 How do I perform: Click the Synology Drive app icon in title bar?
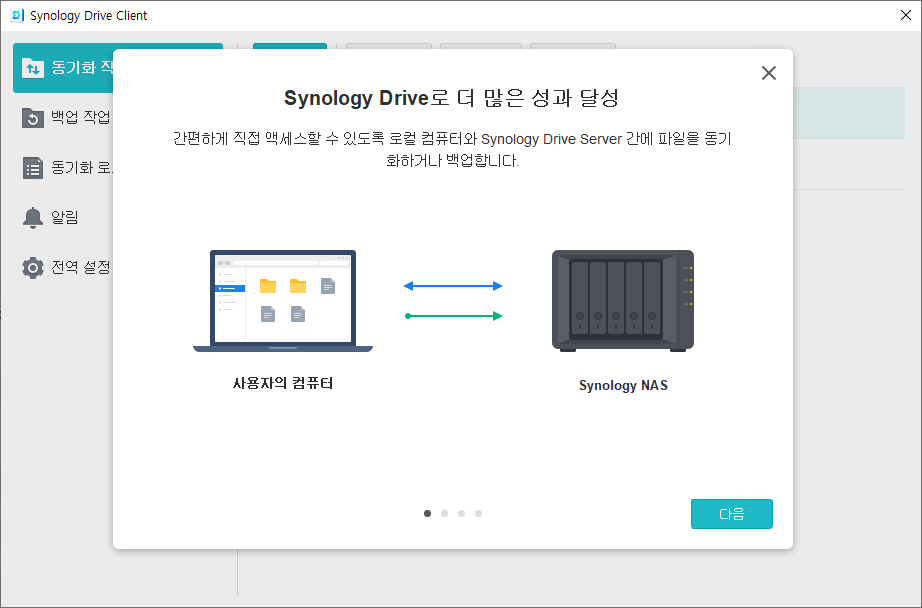pos(17,15)
